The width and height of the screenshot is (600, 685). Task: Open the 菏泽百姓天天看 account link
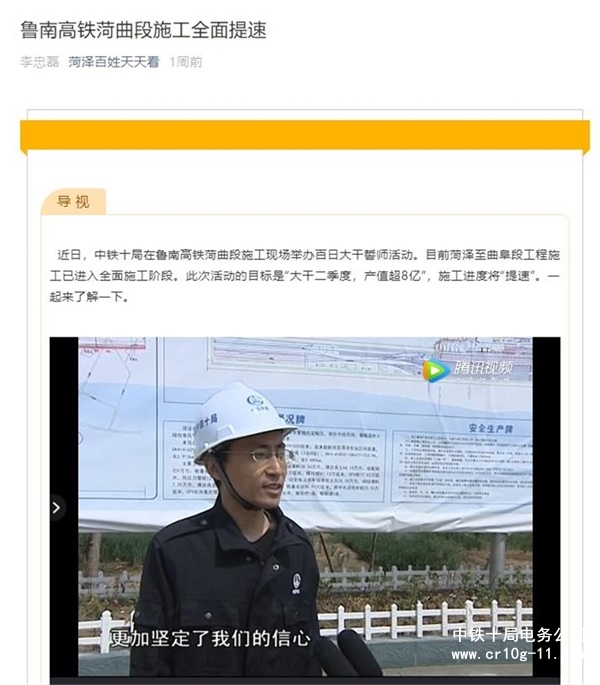114,62
